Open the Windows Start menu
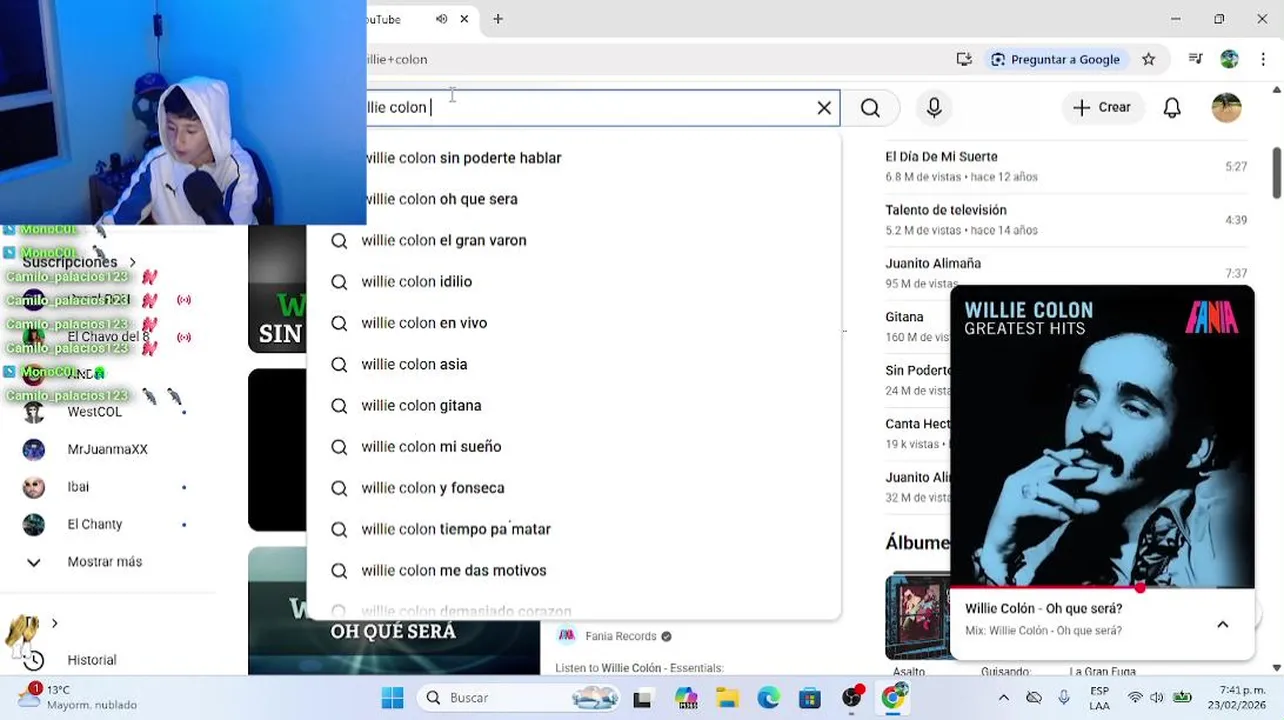 click(x=392, y=698)
